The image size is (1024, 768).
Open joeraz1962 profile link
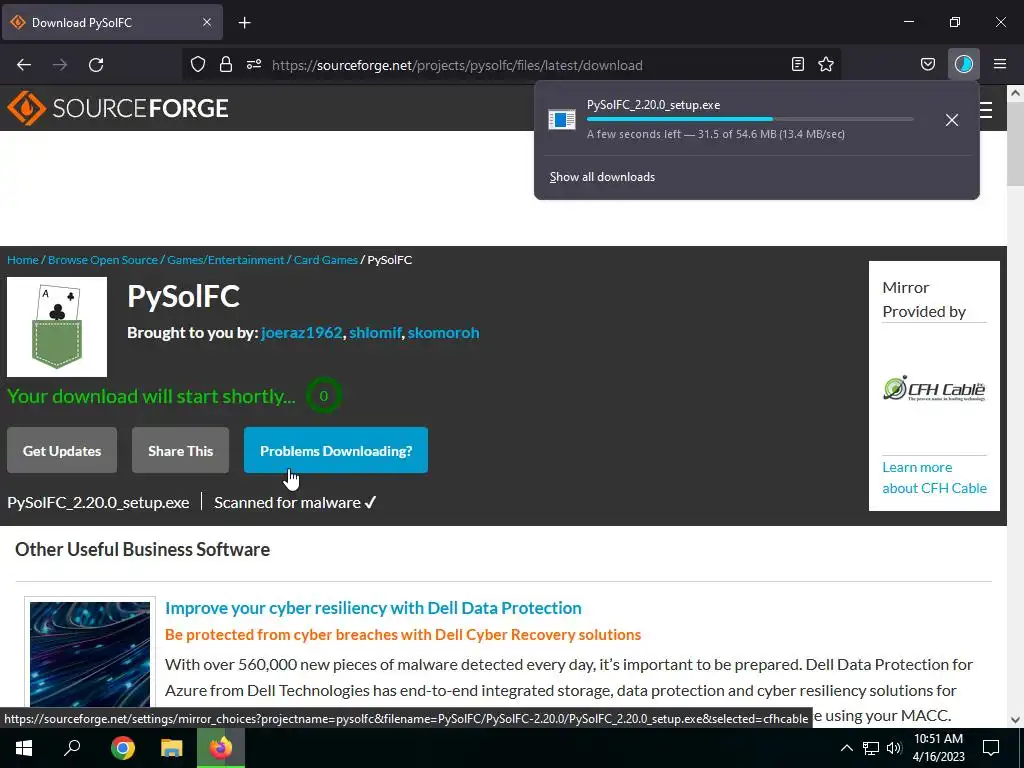point(302,332)
